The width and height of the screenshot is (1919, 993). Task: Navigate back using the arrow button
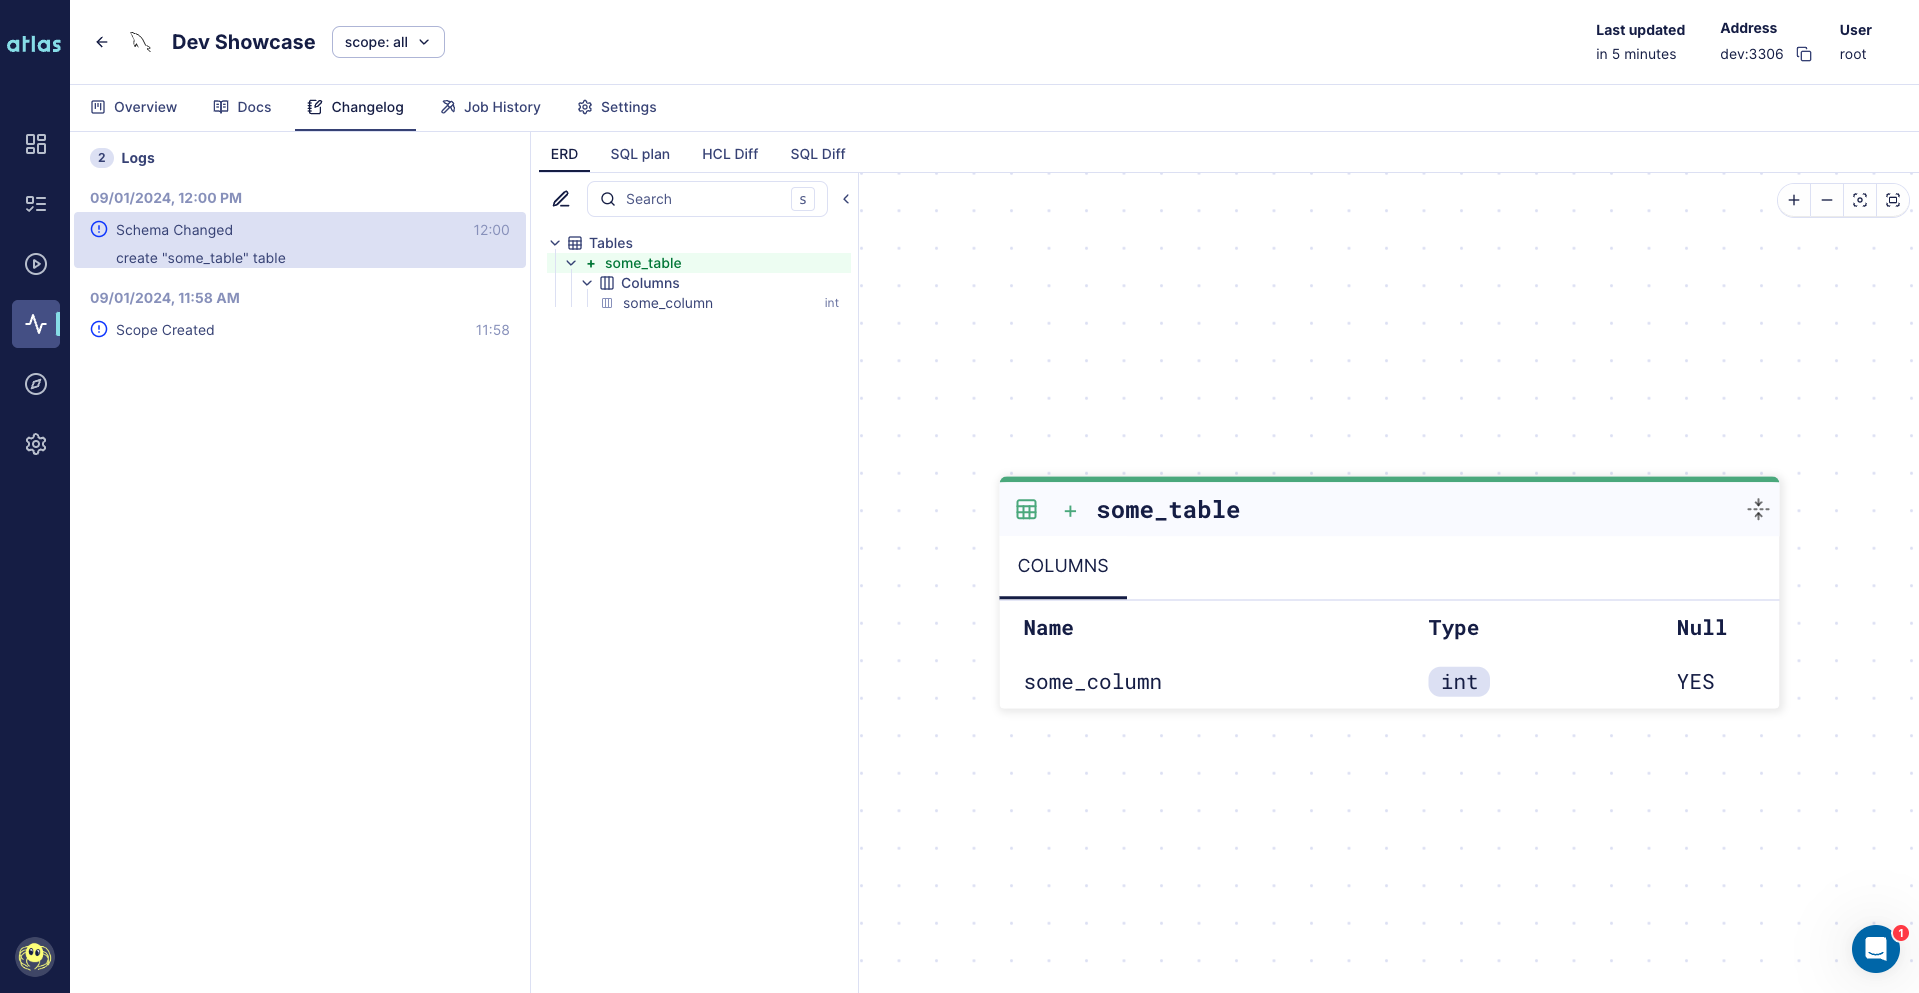pos(102,42)
